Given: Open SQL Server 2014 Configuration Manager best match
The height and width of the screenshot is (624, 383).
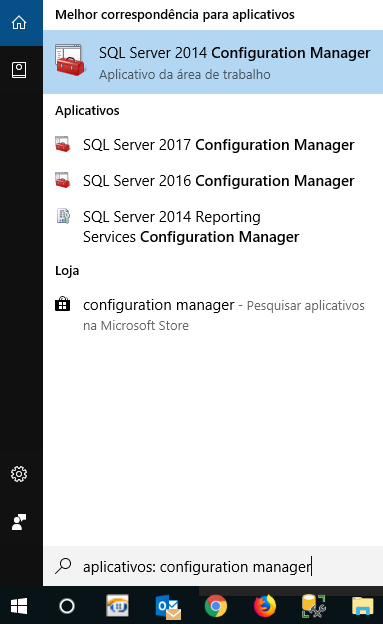Looking at the screenshot, I should point(213,62).
